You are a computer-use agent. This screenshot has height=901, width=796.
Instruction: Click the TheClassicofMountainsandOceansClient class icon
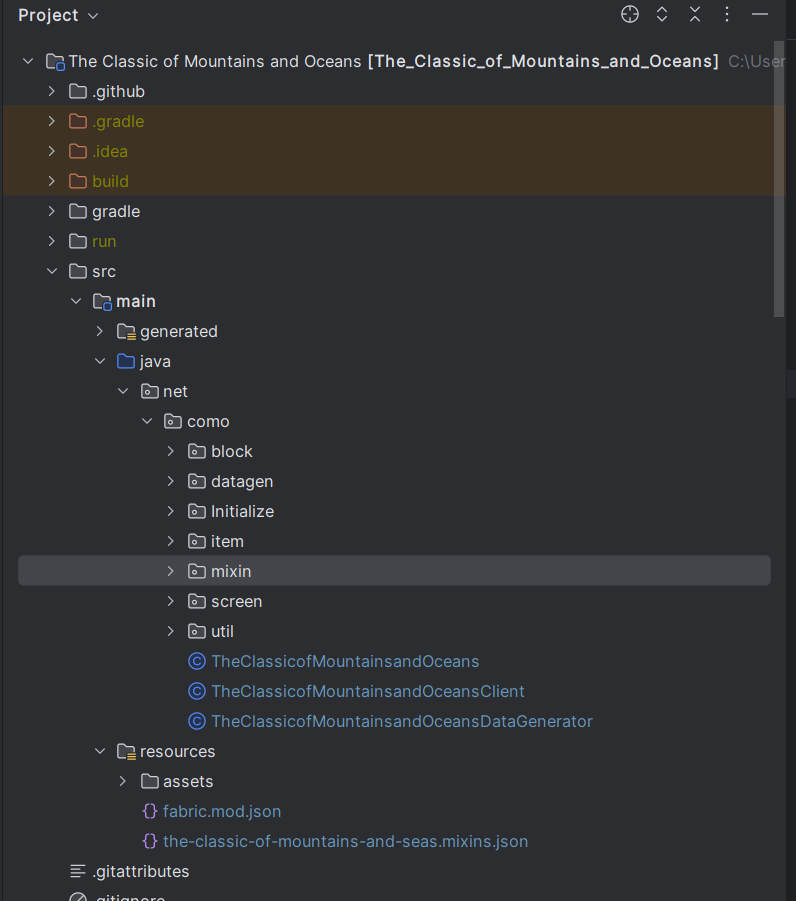coord(197,691)
